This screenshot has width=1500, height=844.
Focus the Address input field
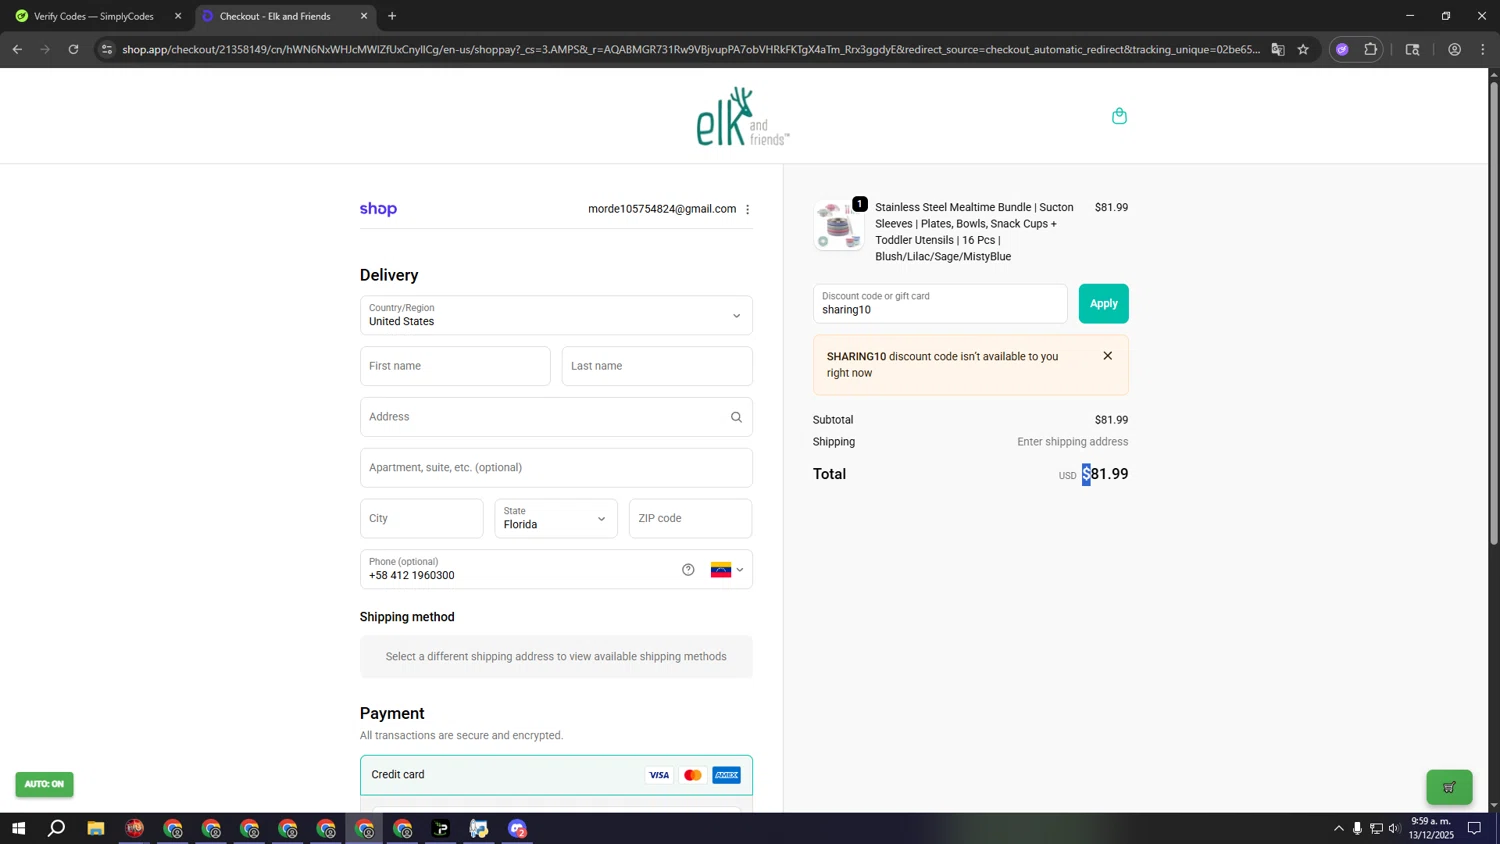tap(556, 417)
